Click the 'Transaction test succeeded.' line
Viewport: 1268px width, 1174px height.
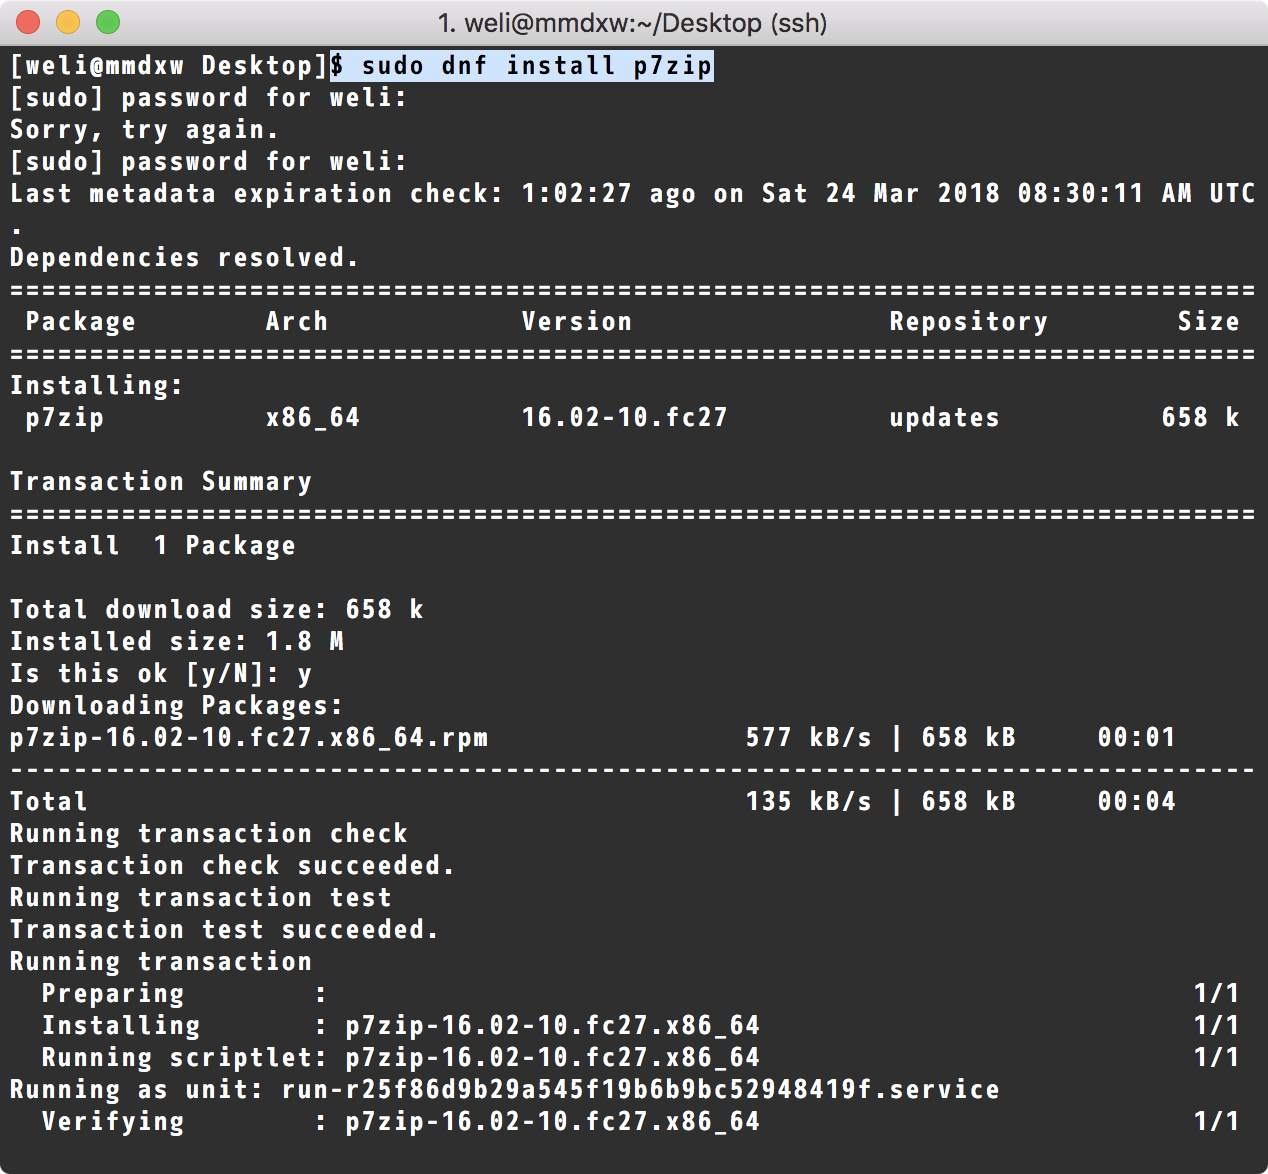[225, 930]
